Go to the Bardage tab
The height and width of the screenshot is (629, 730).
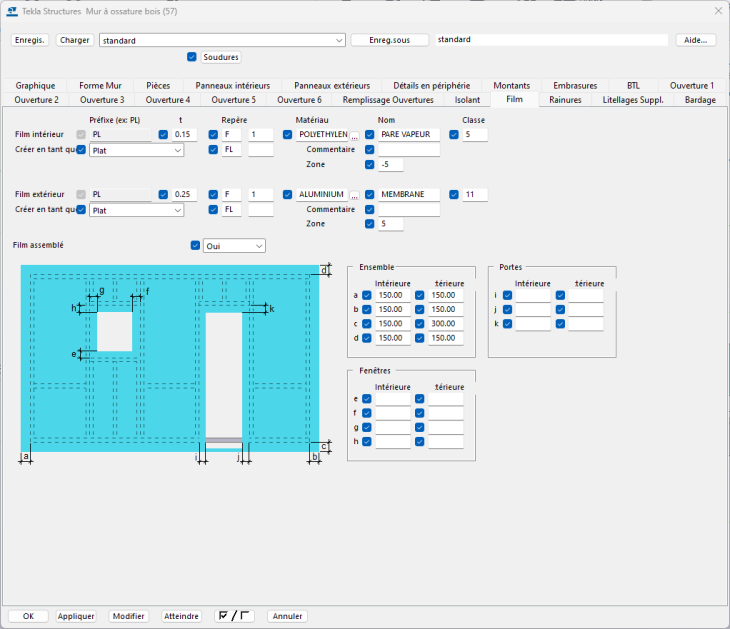(699, 100)
